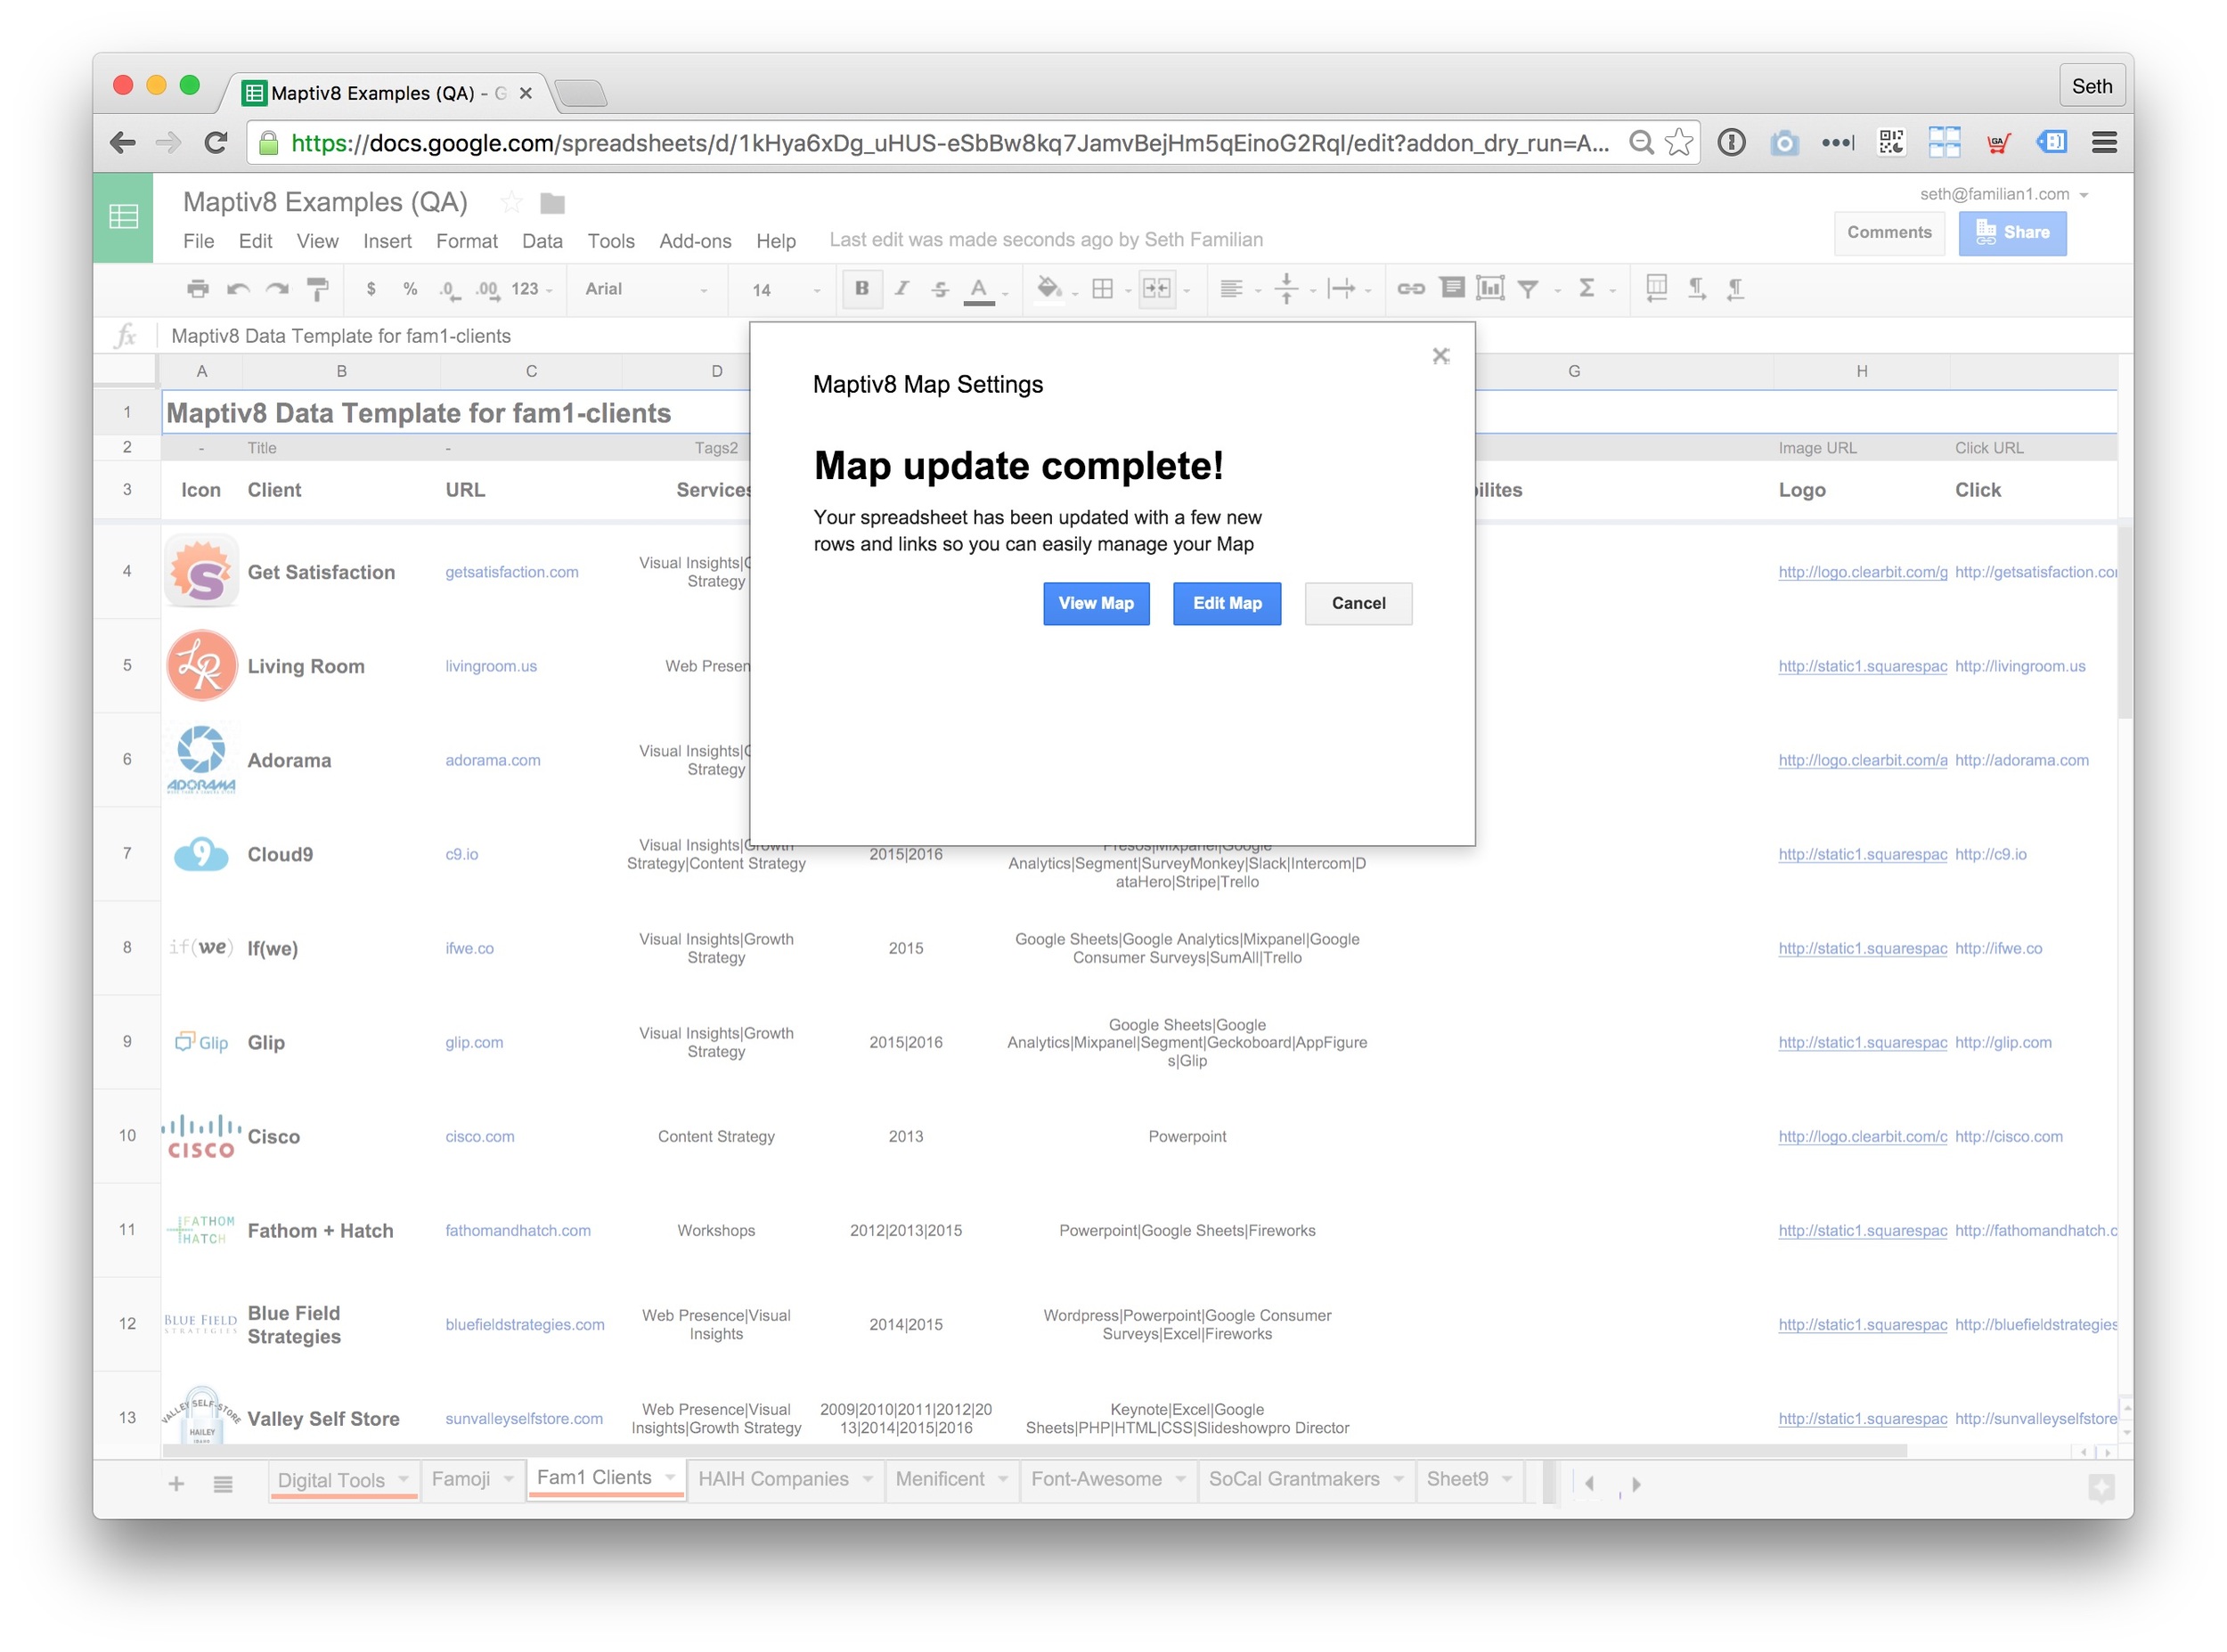Open the font family dropdown Arial
The image size is (2227, 1652).
click(x=646, y=289)
